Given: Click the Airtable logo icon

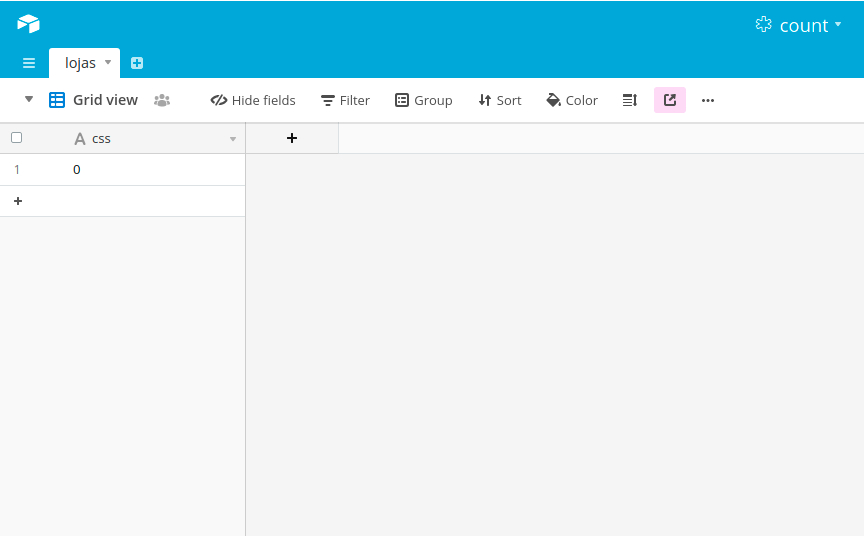Looking at the screenshot, I should click(x=28, y=24).
